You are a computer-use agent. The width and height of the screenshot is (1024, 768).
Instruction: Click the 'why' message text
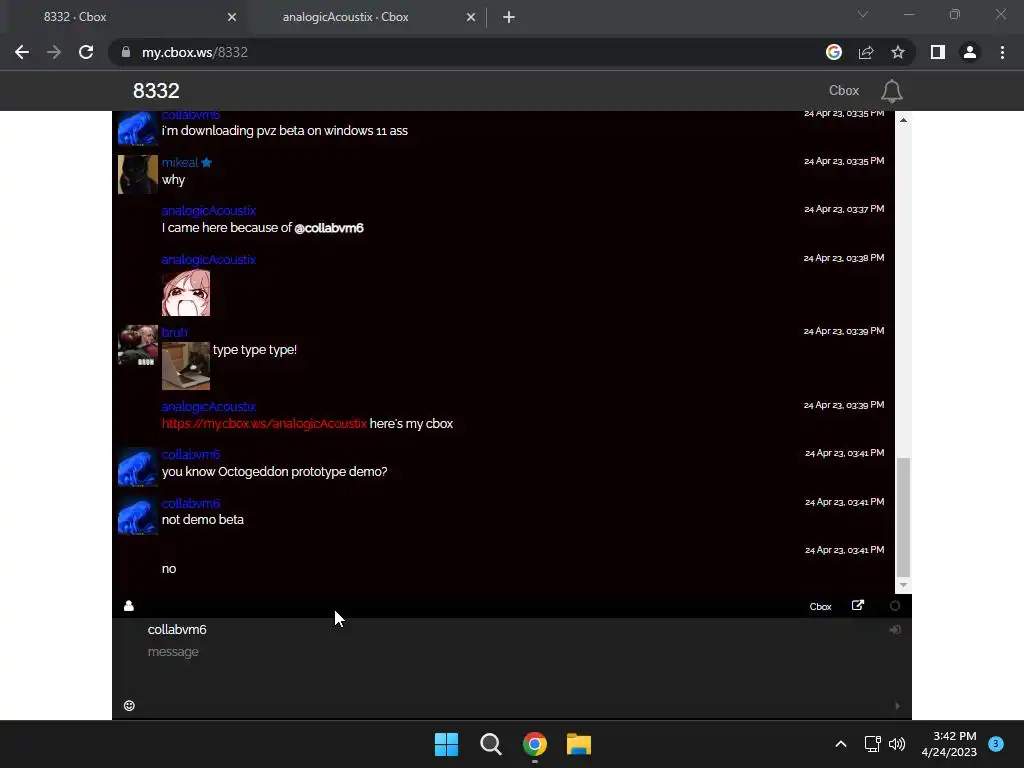pyautogui.click(x=173, y=180)
